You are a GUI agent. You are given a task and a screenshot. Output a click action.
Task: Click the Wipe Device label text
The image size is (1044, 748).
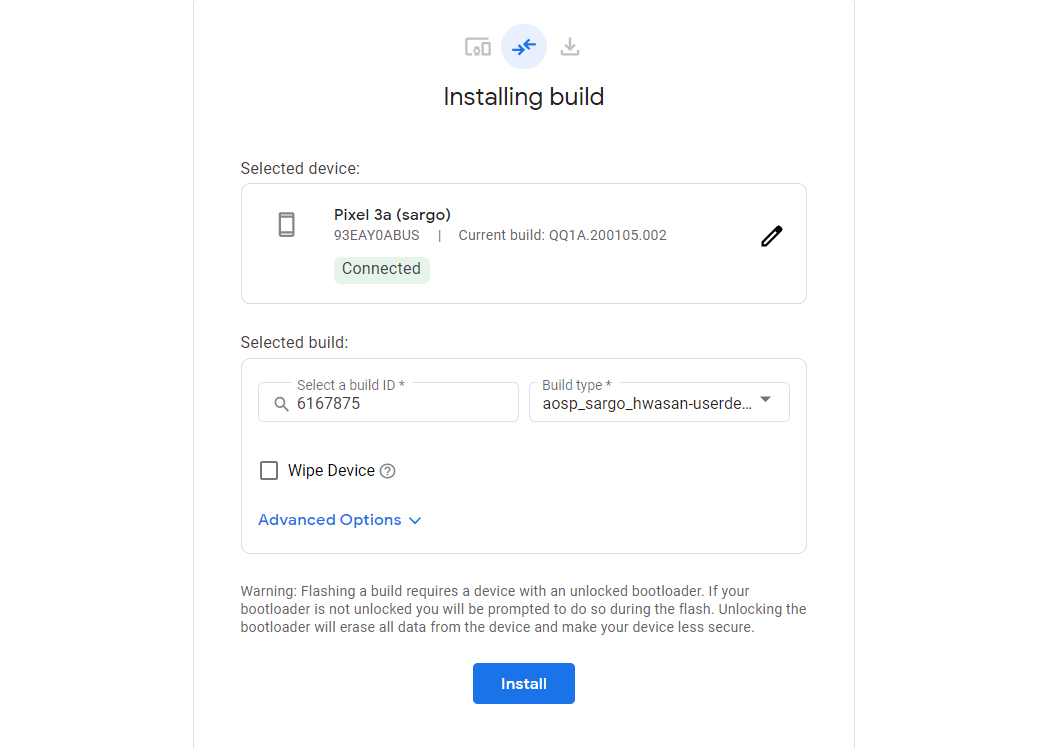(x=331, y=471)
